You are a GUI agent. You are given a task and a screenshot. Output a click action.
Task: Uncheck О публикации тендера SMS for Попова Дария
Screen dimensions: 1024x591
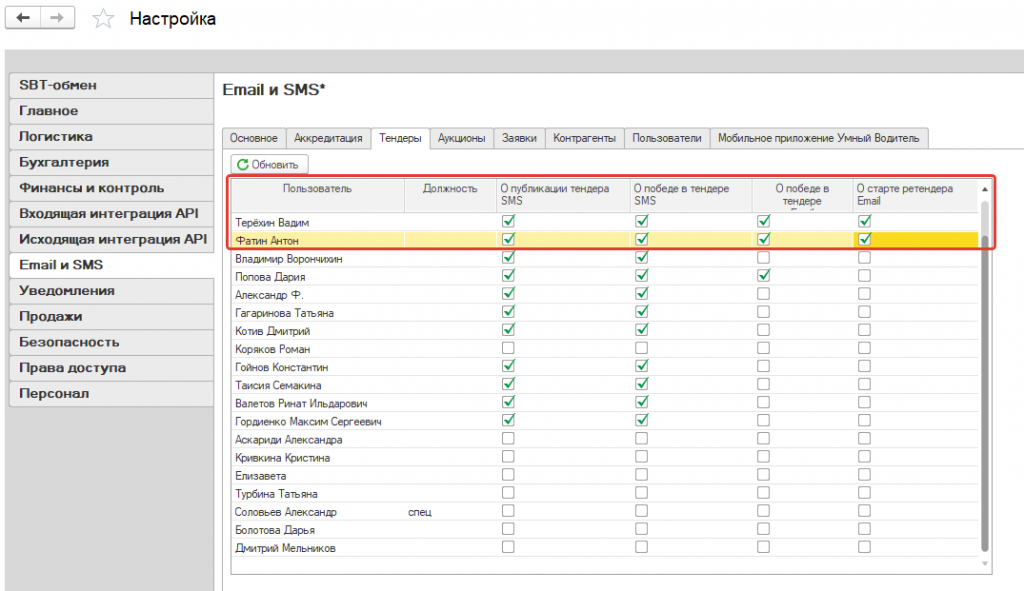click(508, 276)
